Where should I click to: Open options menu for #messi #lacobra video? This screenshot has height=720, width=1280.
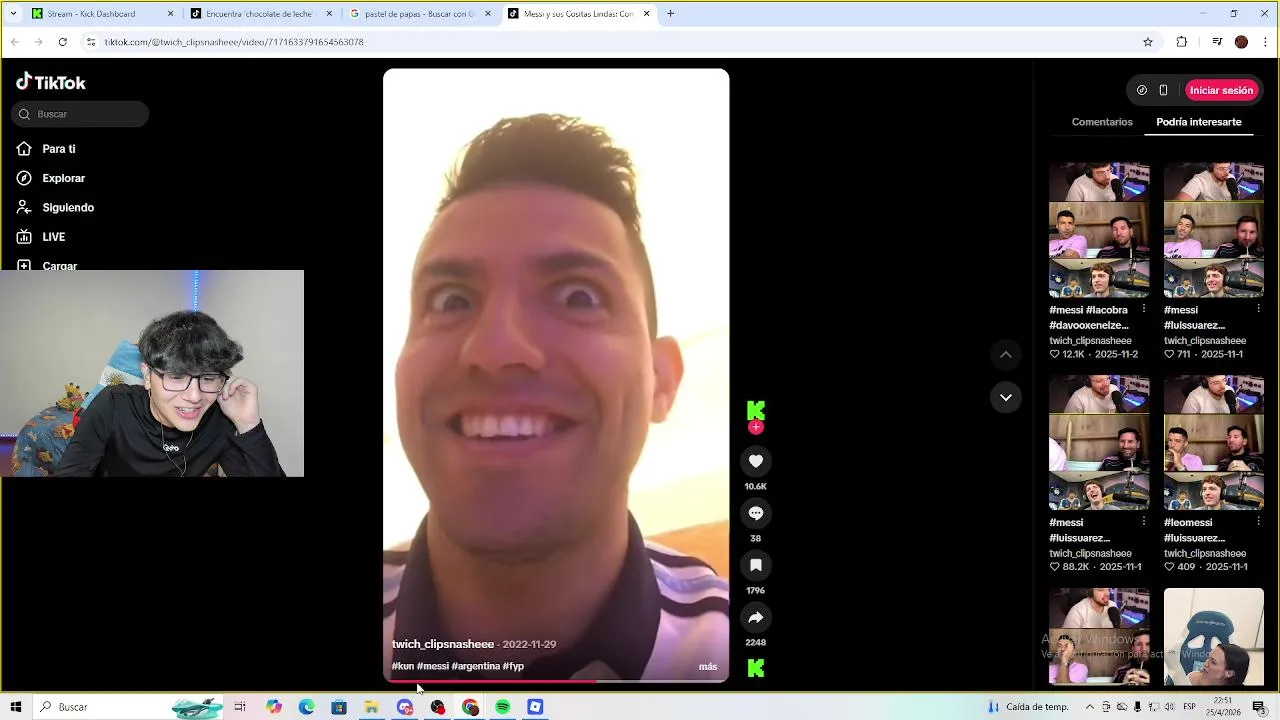click(1144, 310)
